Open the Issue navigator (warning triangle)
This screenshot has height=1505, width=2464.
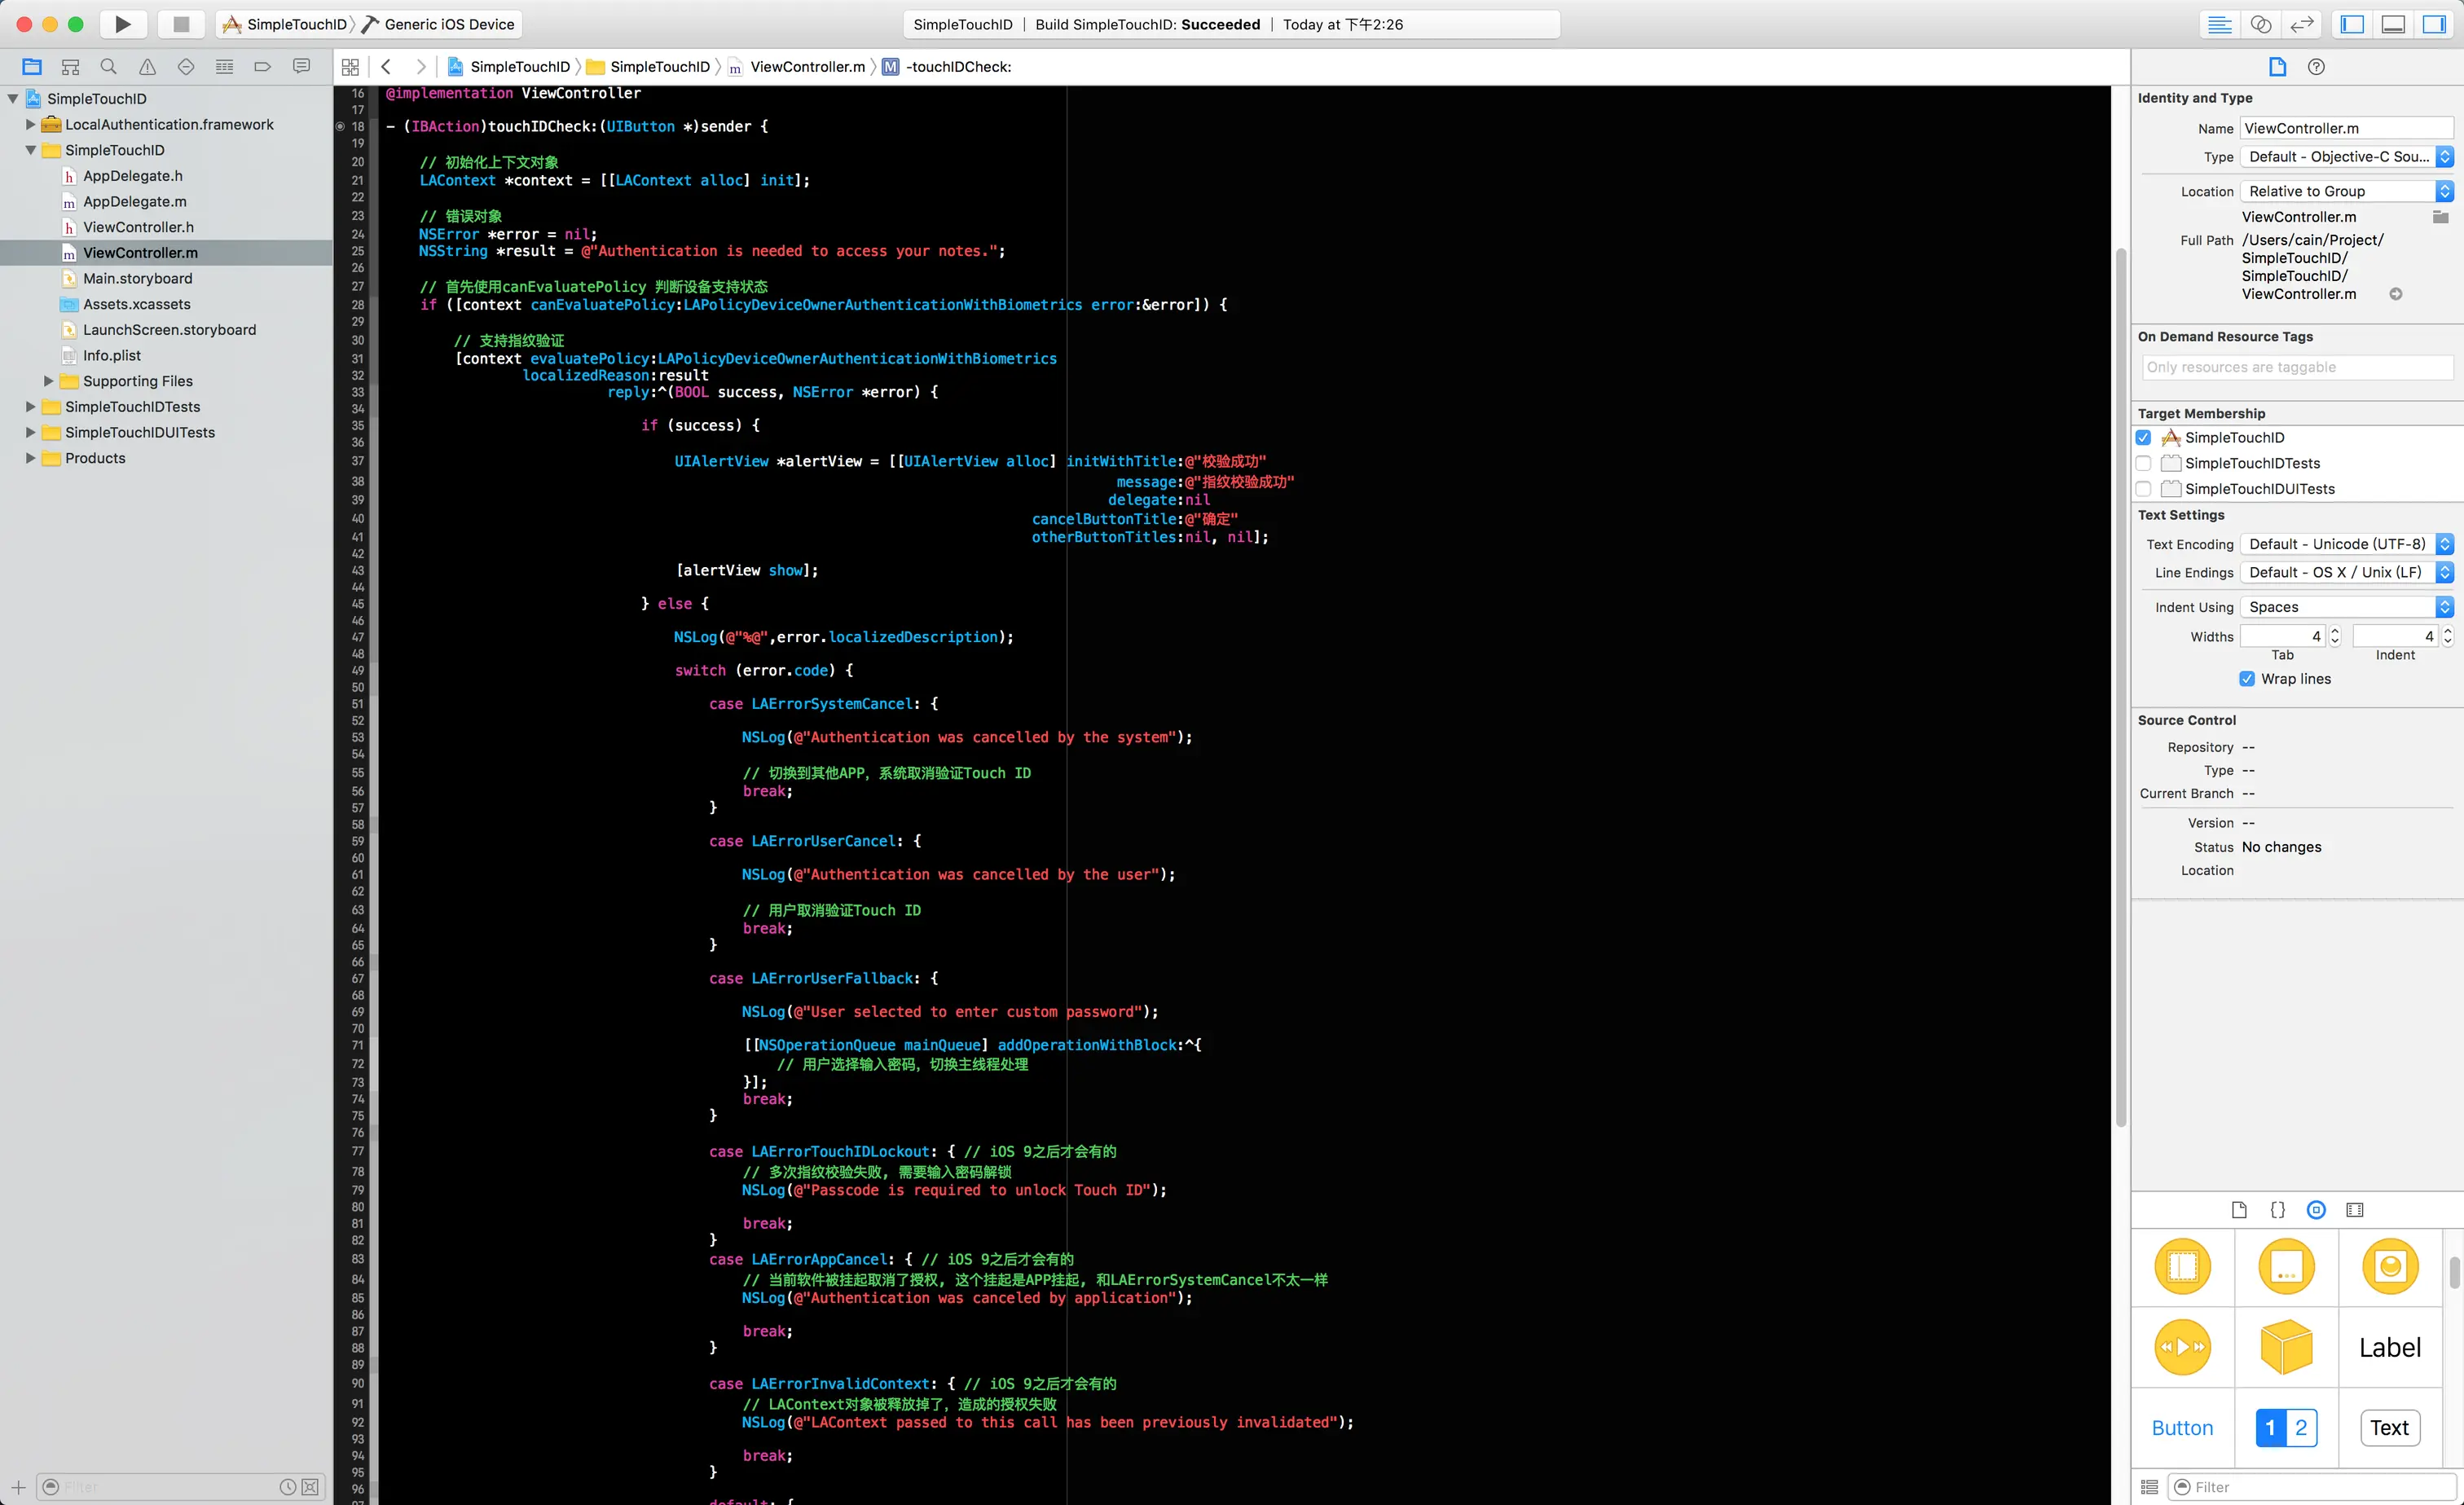click(x=147, y=67)
